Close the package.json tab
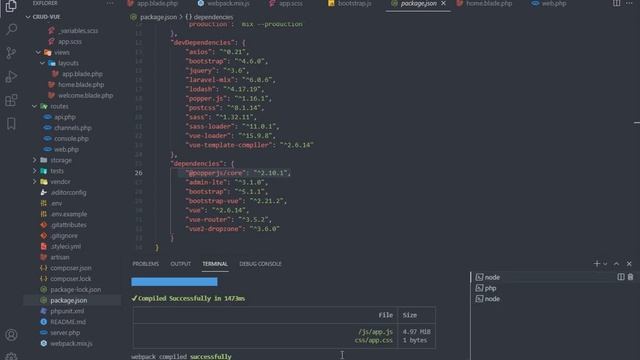The image size is (640, 360). click(443, 3)
